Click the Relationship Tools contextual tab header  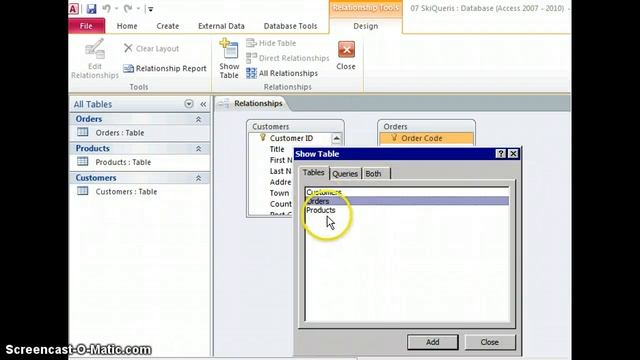click(366, 9)
